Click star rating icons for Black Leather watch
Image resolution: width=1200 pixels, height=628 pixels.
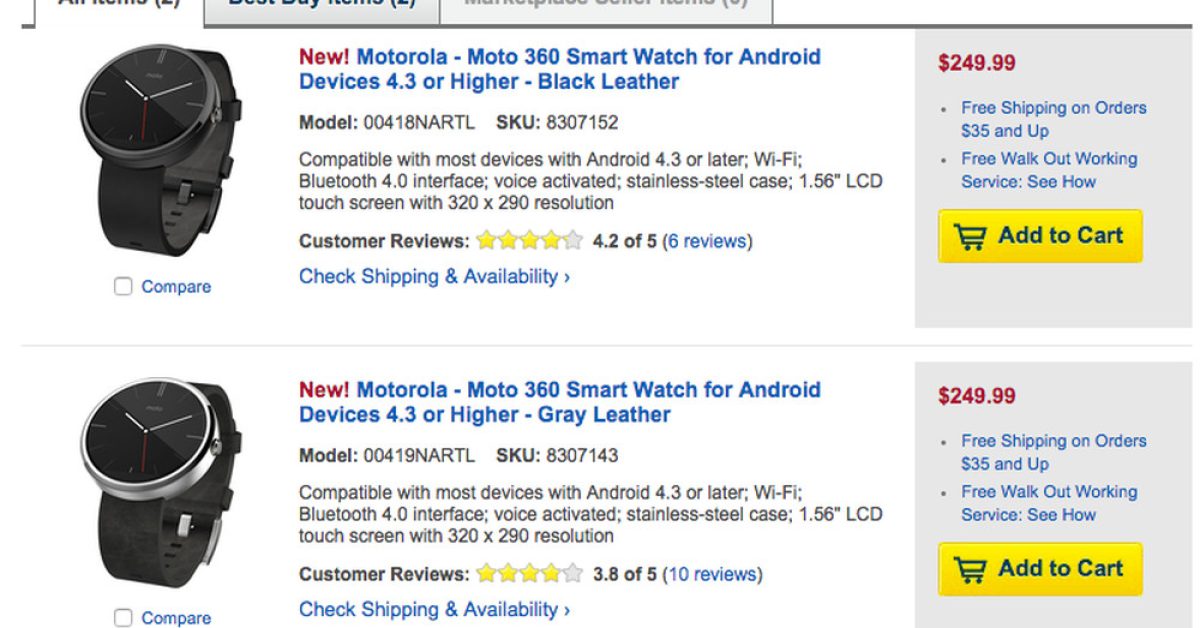(x=529, y=241)
